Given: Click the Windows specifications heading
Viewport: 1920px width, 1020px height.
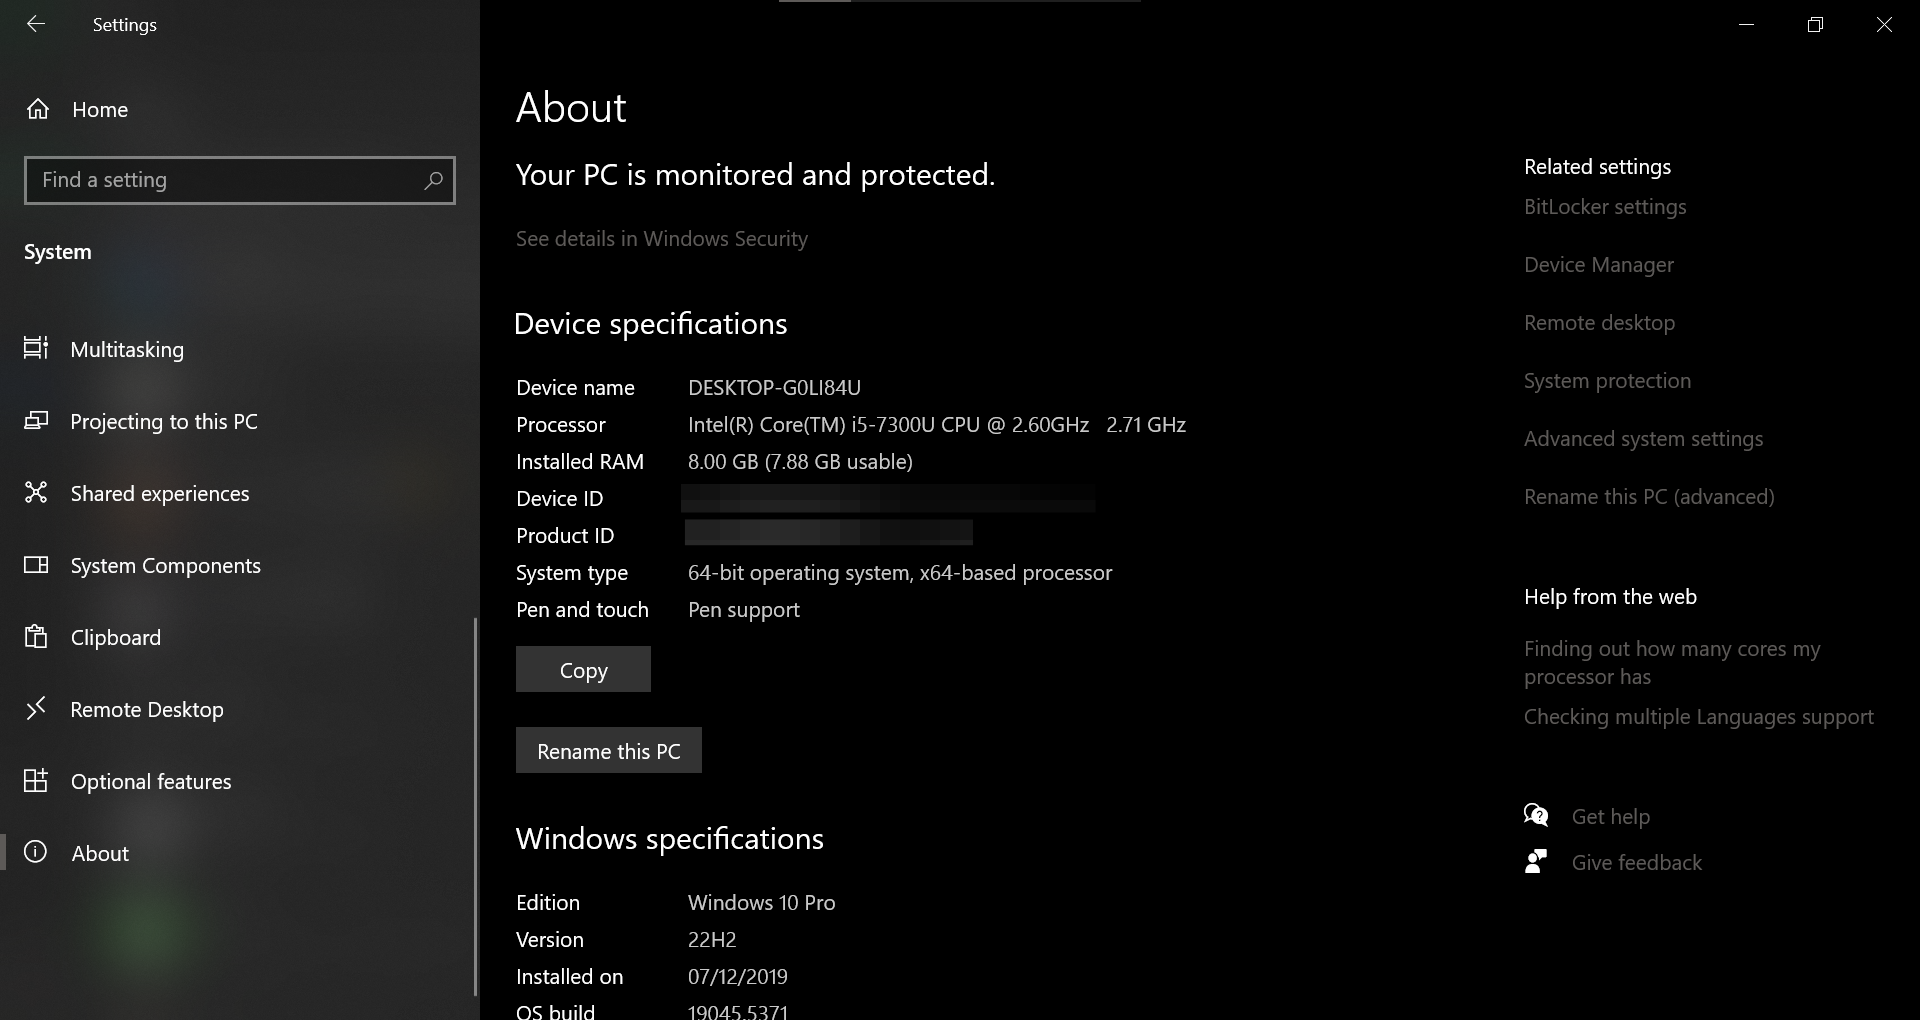Looking at the screenshot, I should [x=670, y=839].
